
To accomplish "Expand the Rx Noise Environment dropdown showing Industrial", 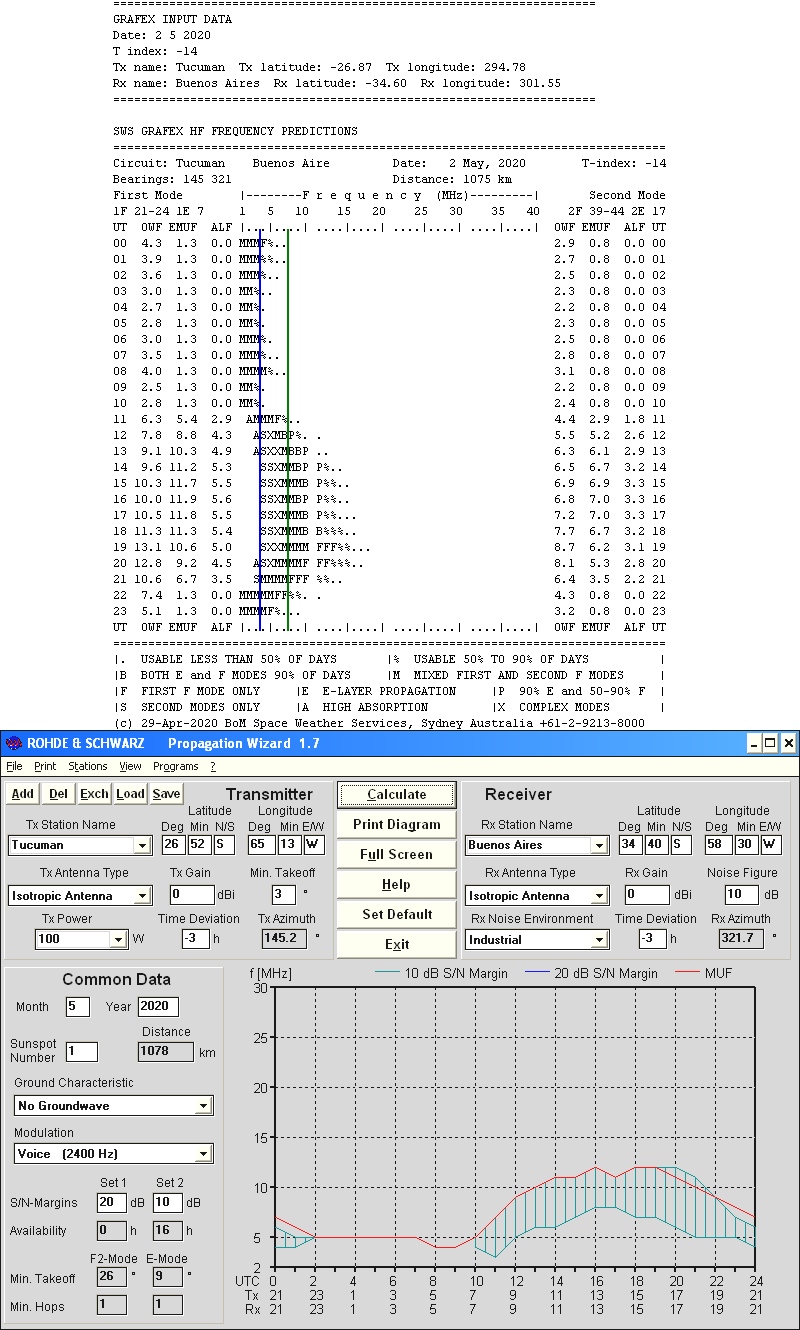I will [598, 940].
